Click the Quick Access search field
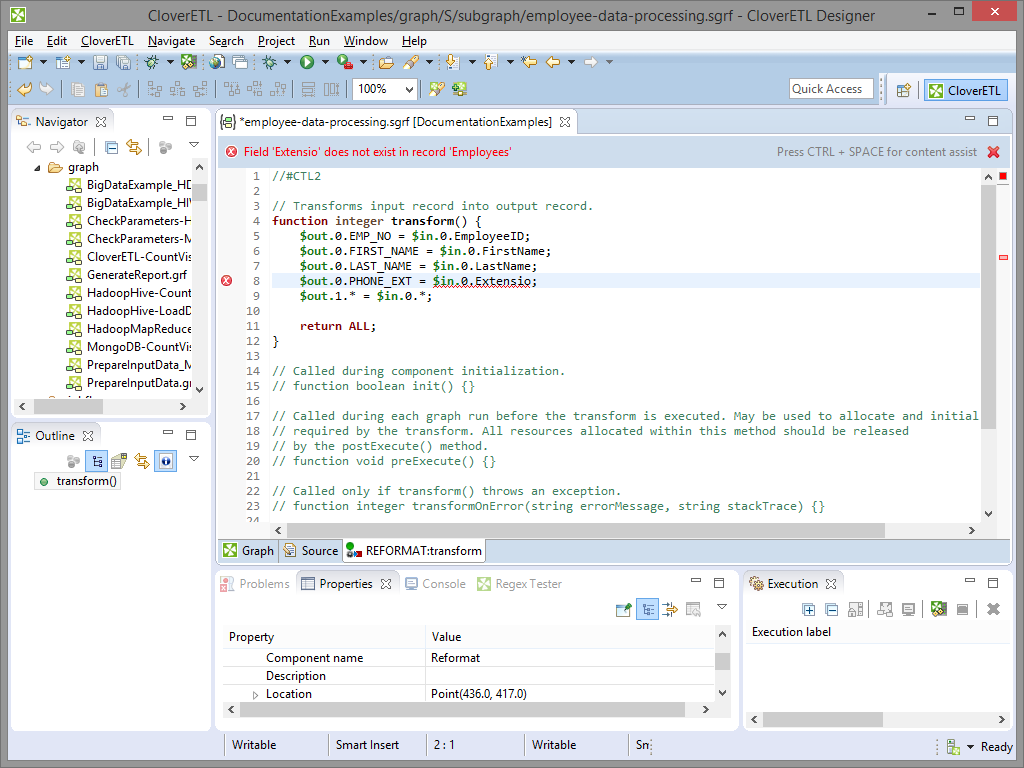The width and height of the screenshot is (1024, 768). (x=830, y=89)
